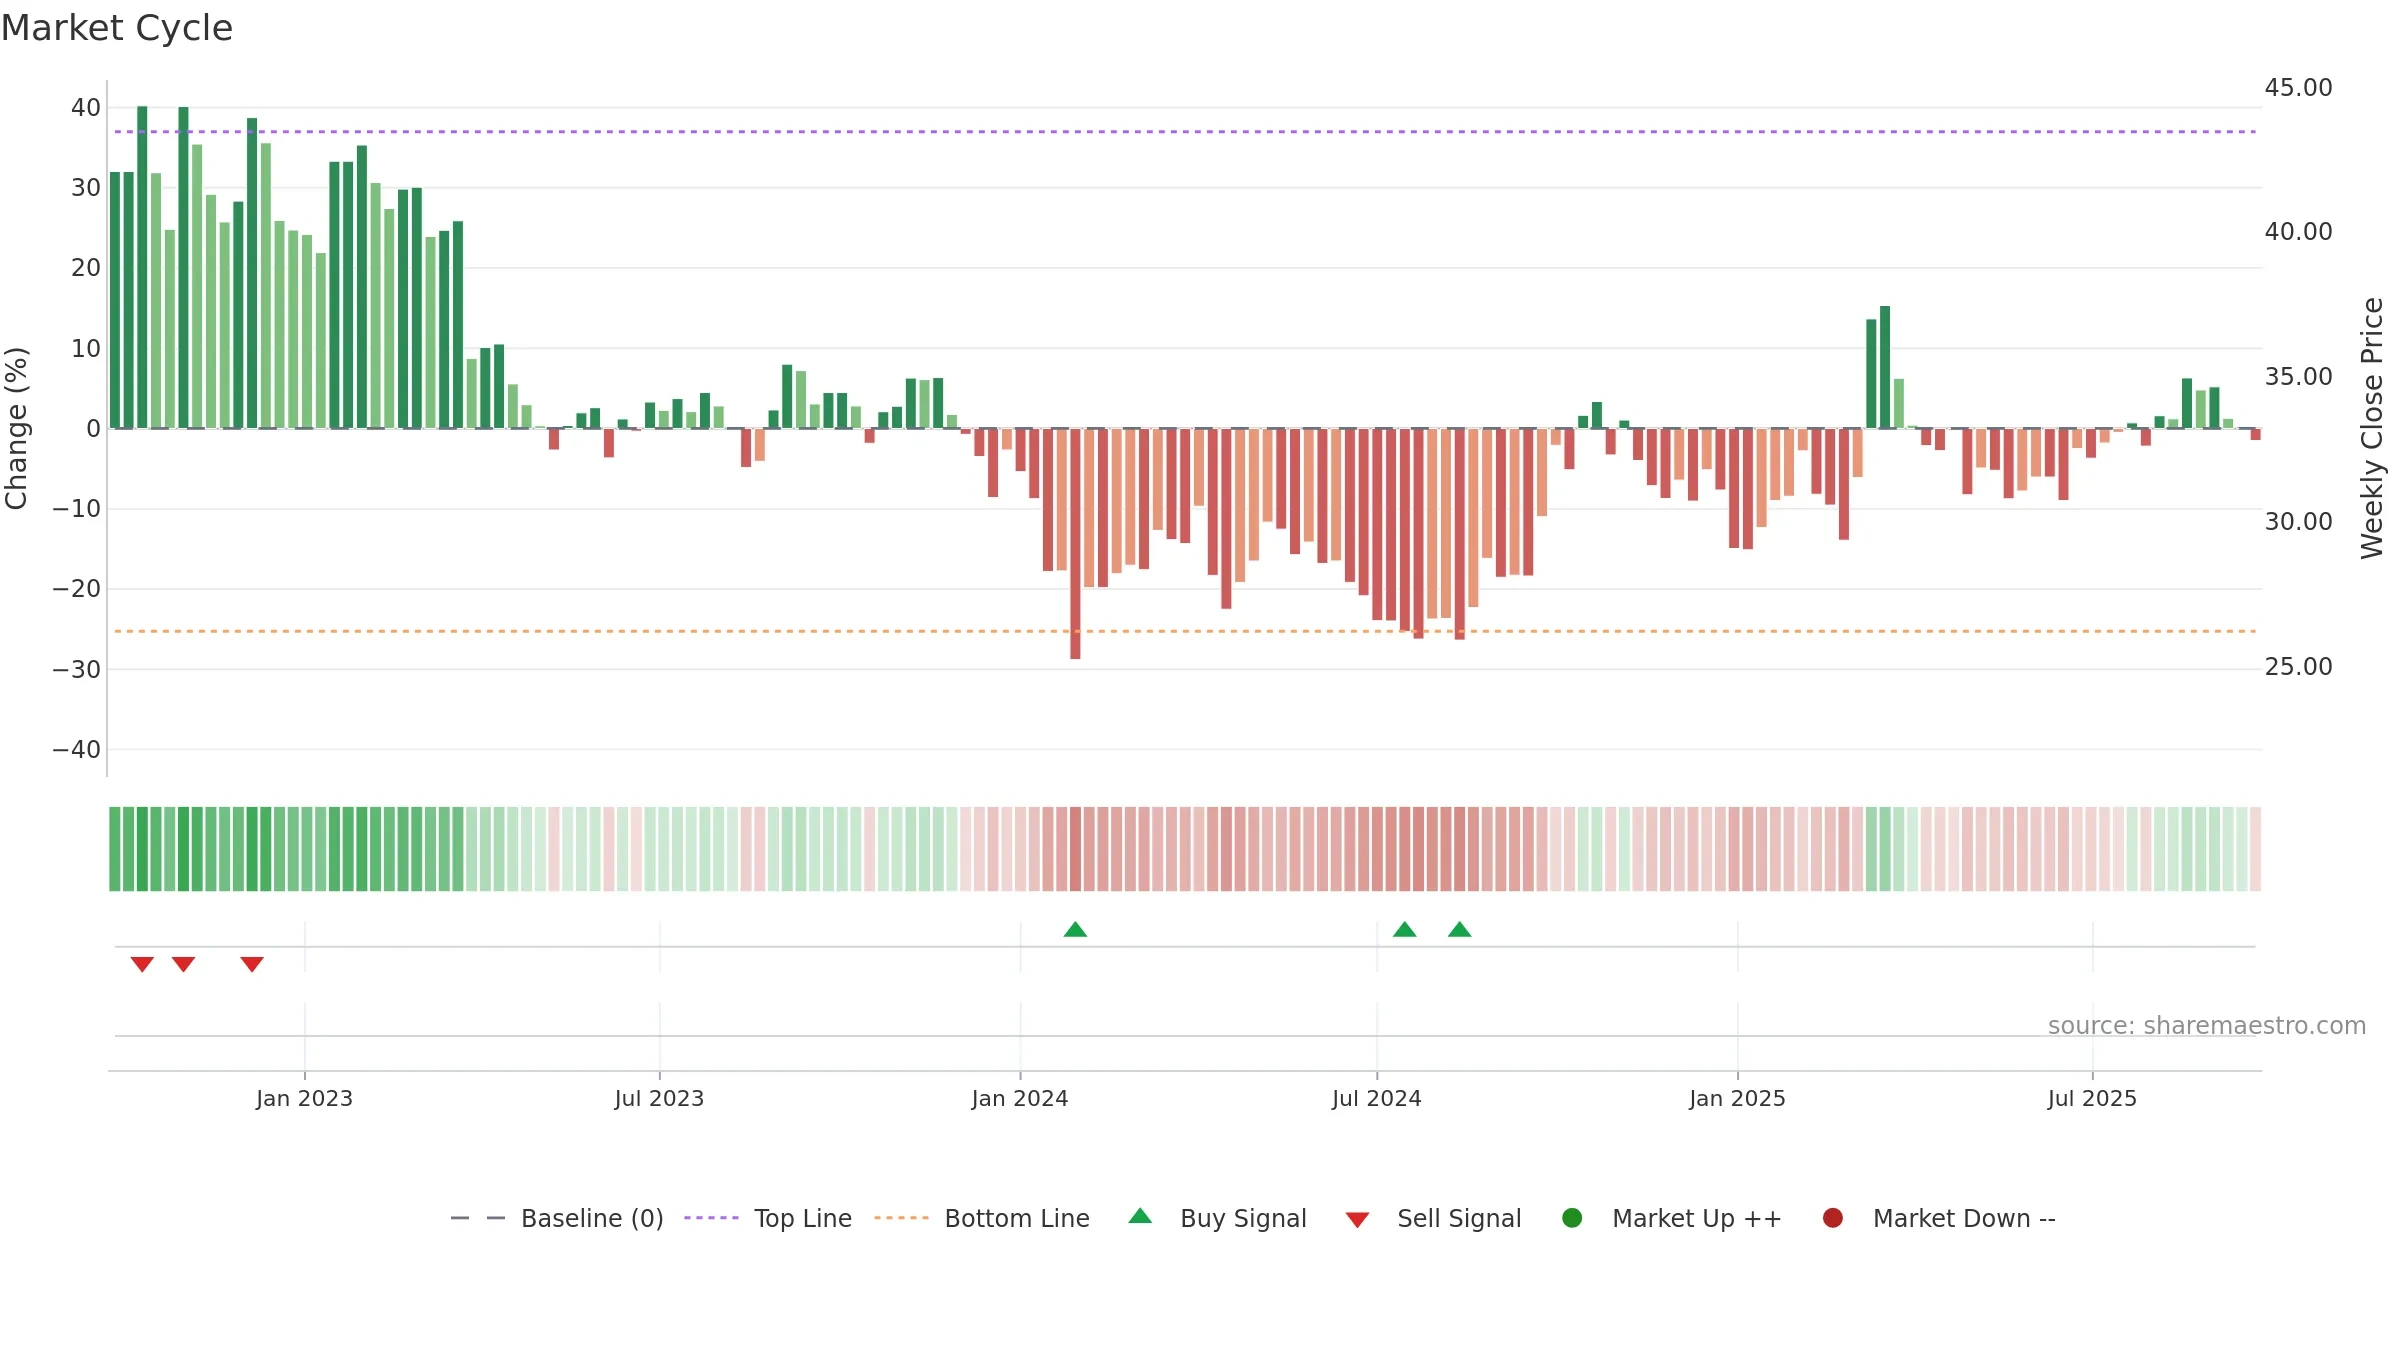This screenshot has width=2400, height=1350.
Task: Click the Jul 2024 axis label
Action: pos(1377,1099)
